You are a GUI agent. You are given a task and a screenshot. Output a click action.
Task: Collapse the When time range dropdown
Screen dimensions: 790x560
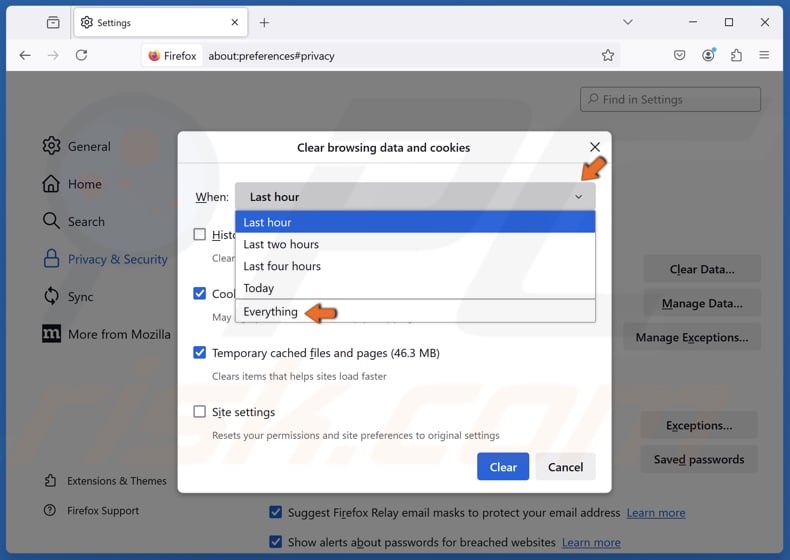(x=415, y=197)
